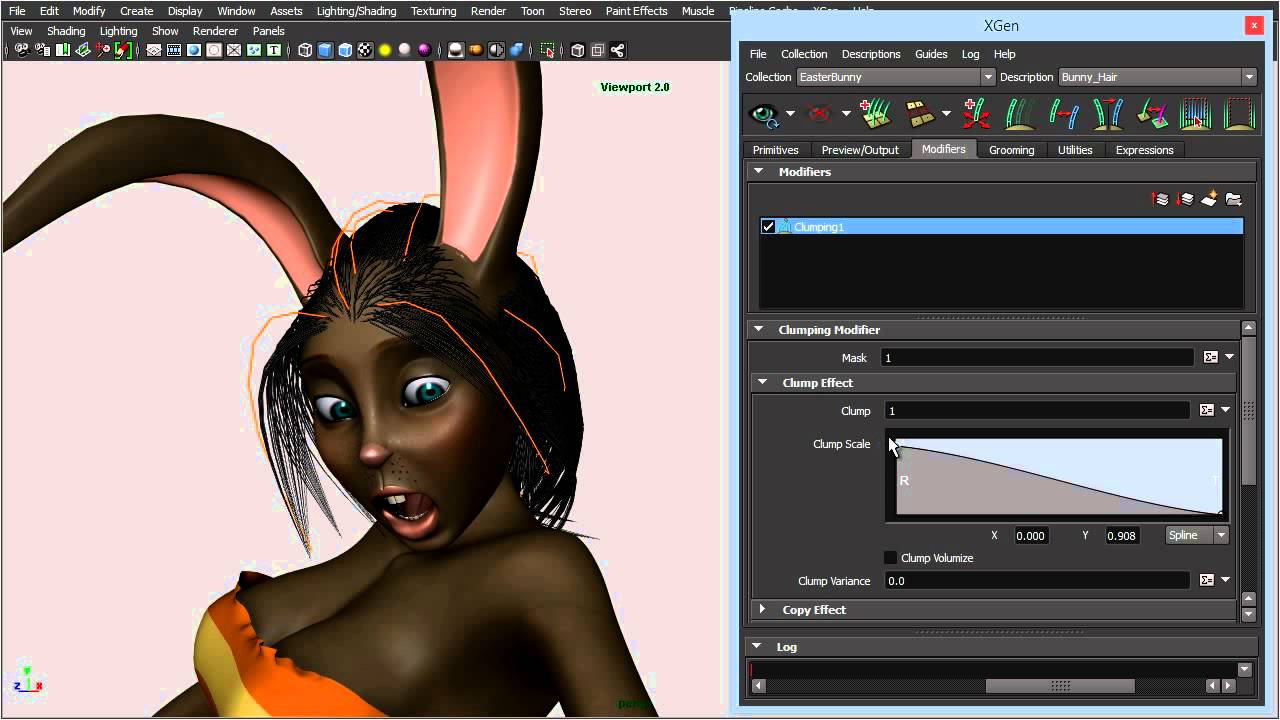Click the Clump Scale ramp curve

(1058, 478)
